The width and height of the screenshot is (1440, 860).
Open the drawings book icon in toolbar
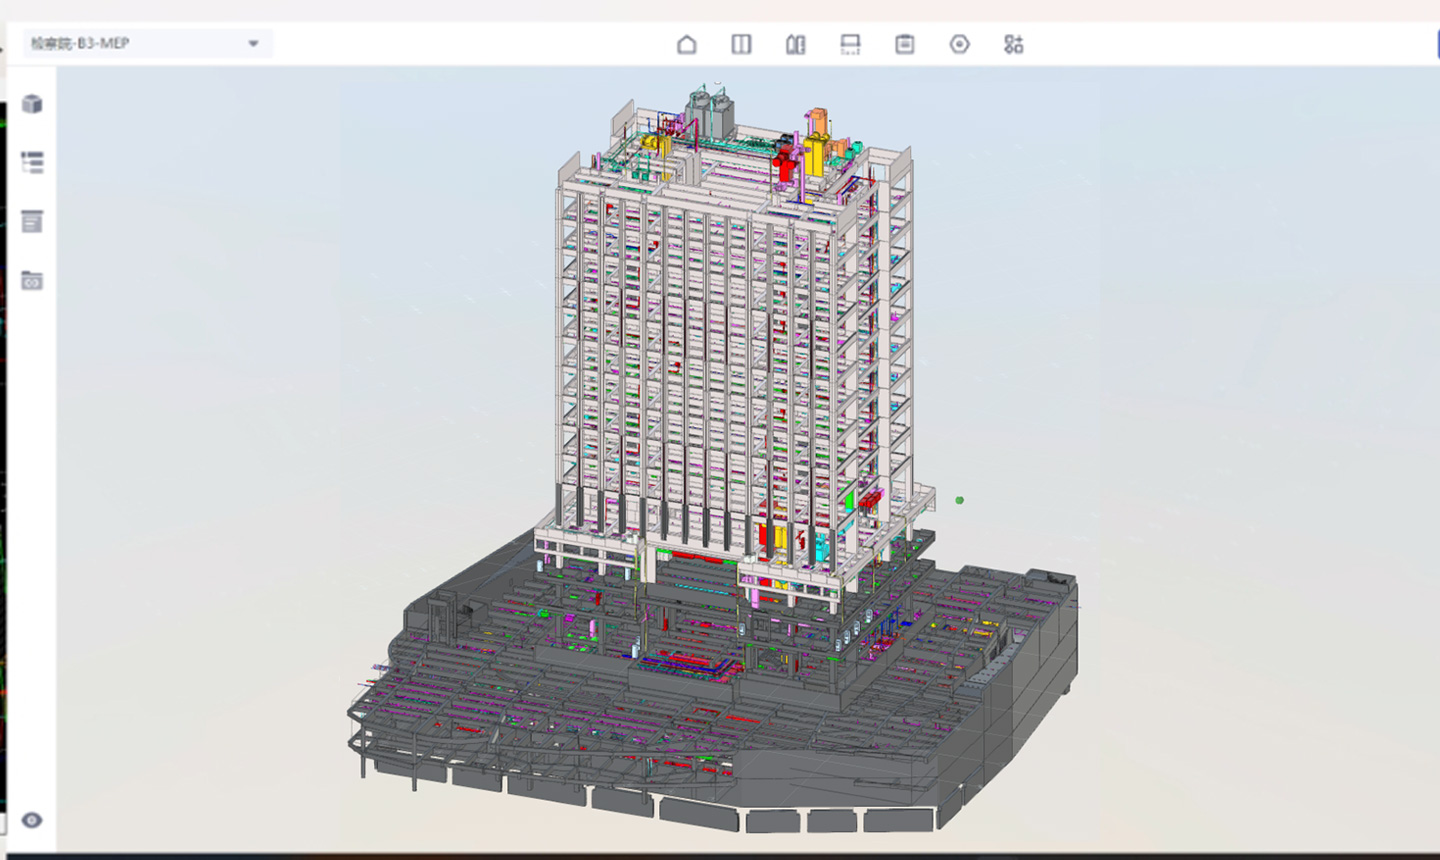[x=795, y=44]
